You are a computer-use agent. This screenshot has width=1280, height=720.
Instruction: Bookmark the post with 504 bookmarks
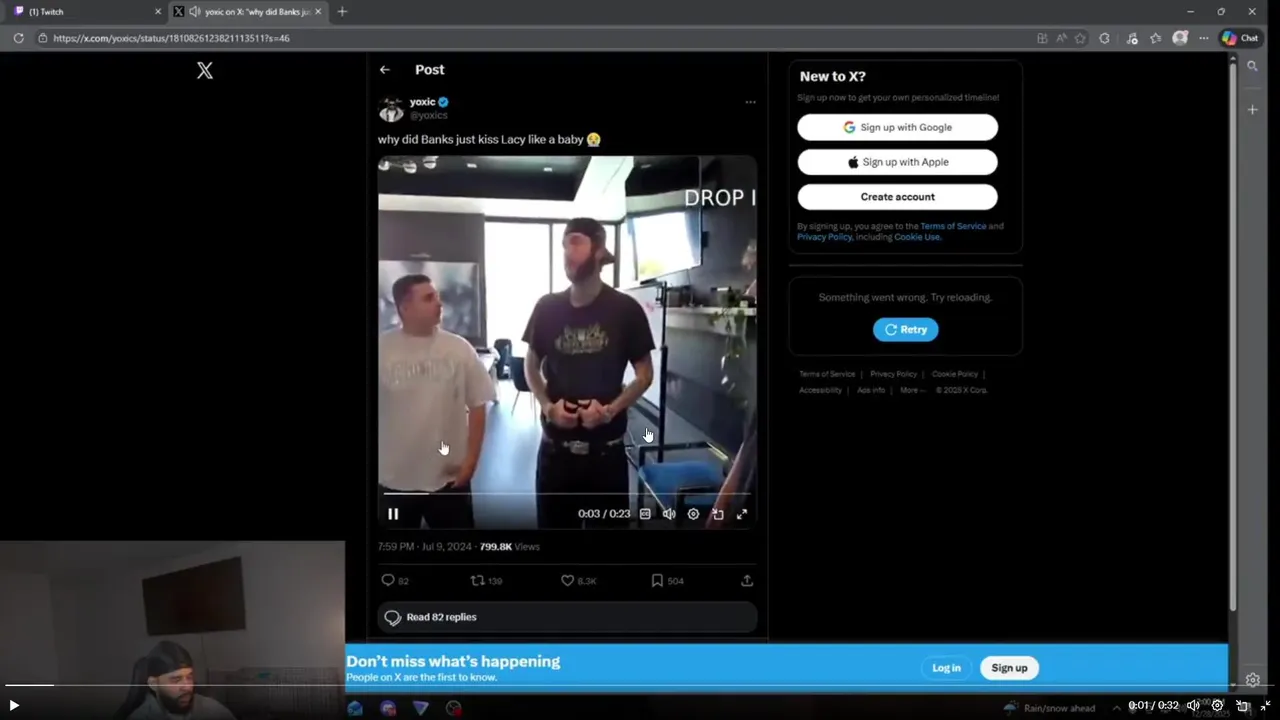(x=657, y=580)
